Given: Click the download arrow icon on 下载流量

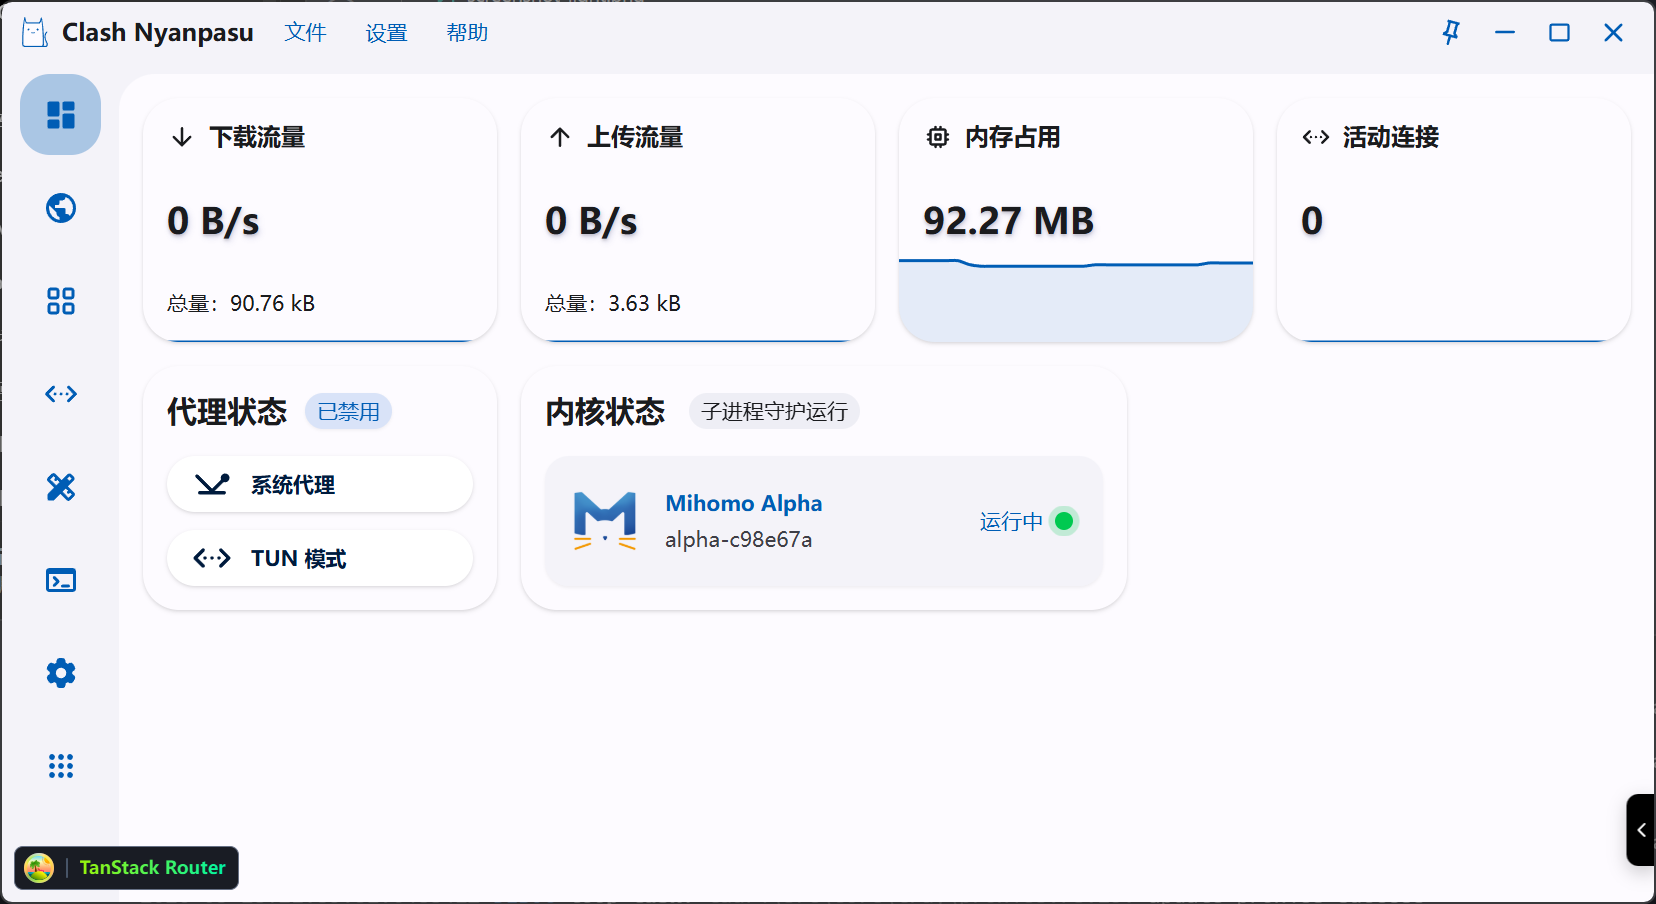Looking at the screenshot, I should click(x=182, y=137).
